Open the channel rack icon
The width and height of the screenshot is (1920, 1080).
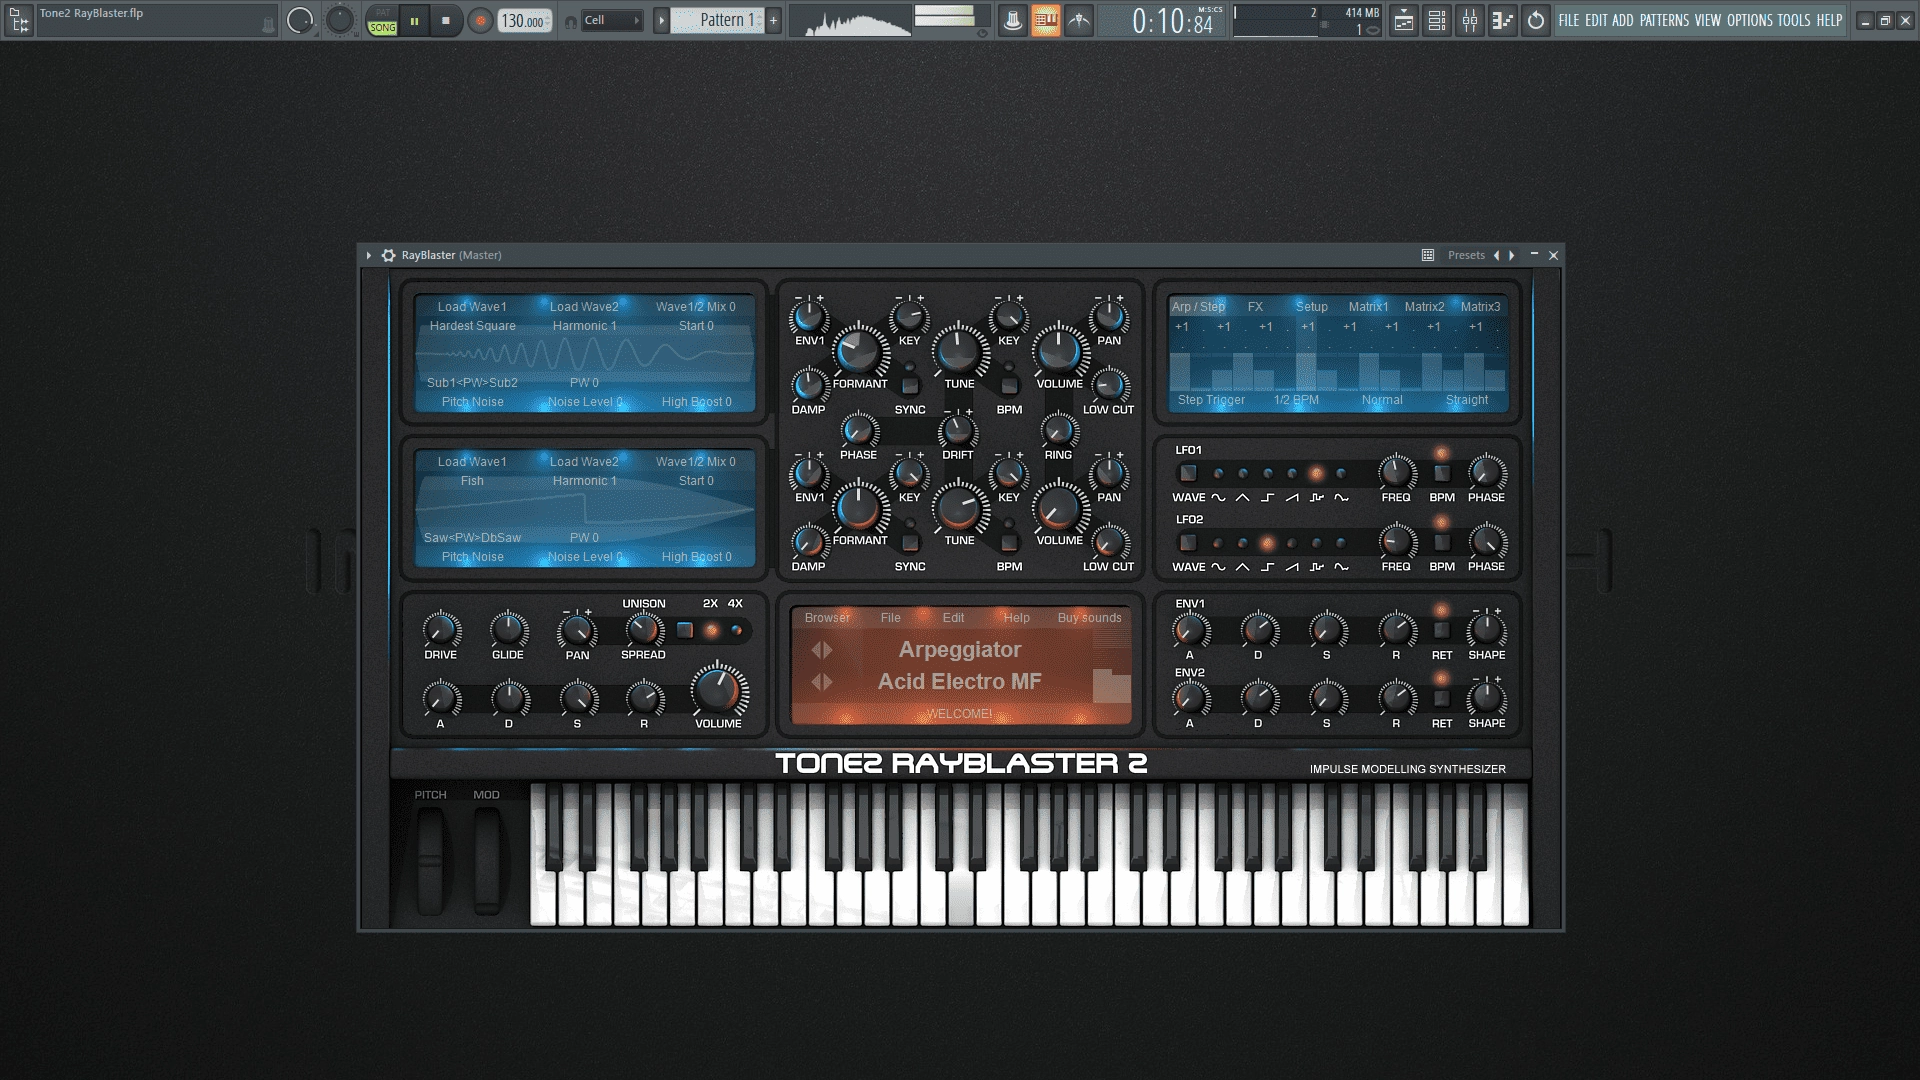(1437, 20)
